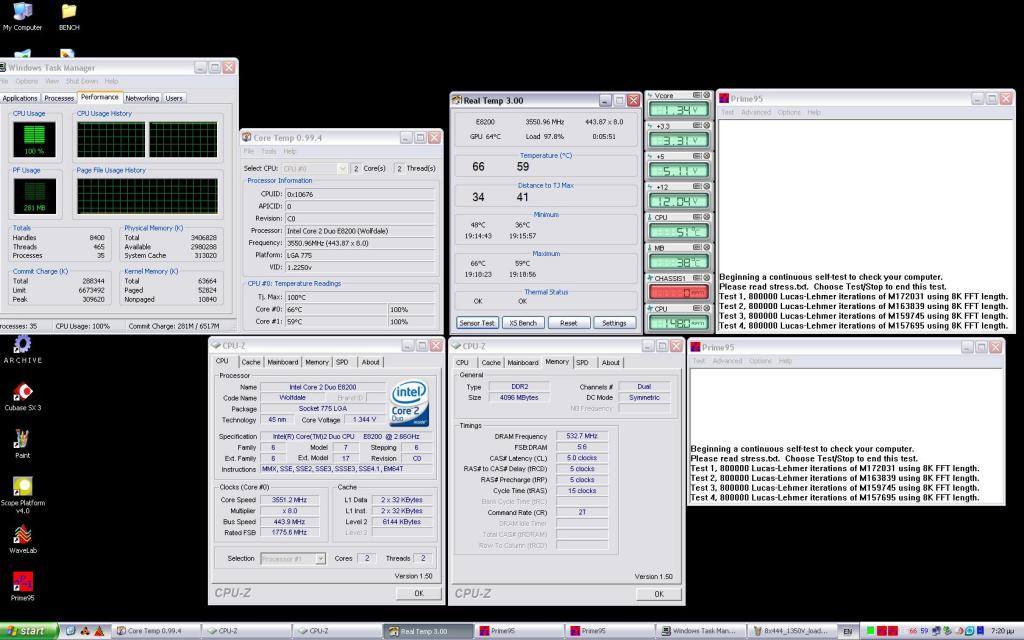The height and width of the screenshot is (640, 1024).
Task: Open the Options menu in the lower Prime95 window
Action: click(x=760, y=360)
